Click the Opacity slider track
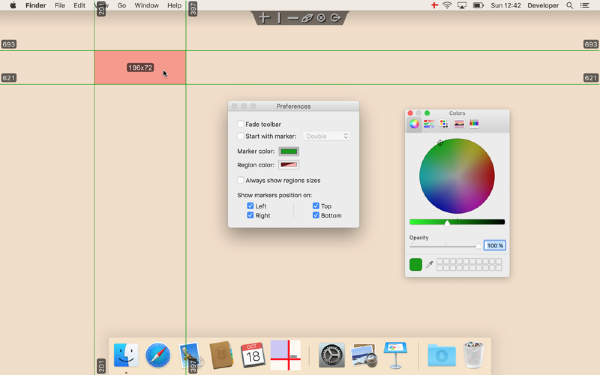This screenshot has height=375, width=600. 445,246
